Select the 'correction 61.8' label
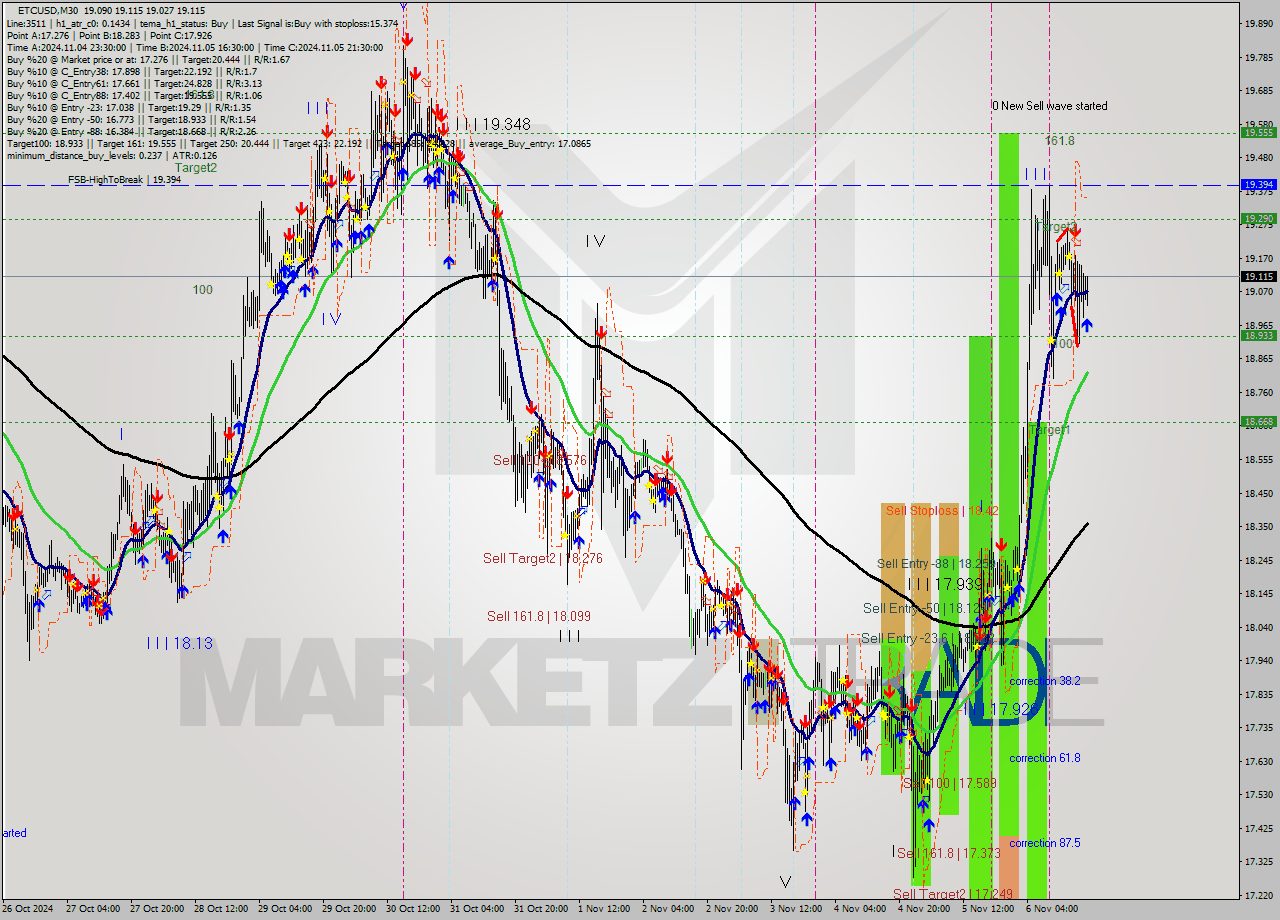 pyautogui.click(x=1045, y=758)
